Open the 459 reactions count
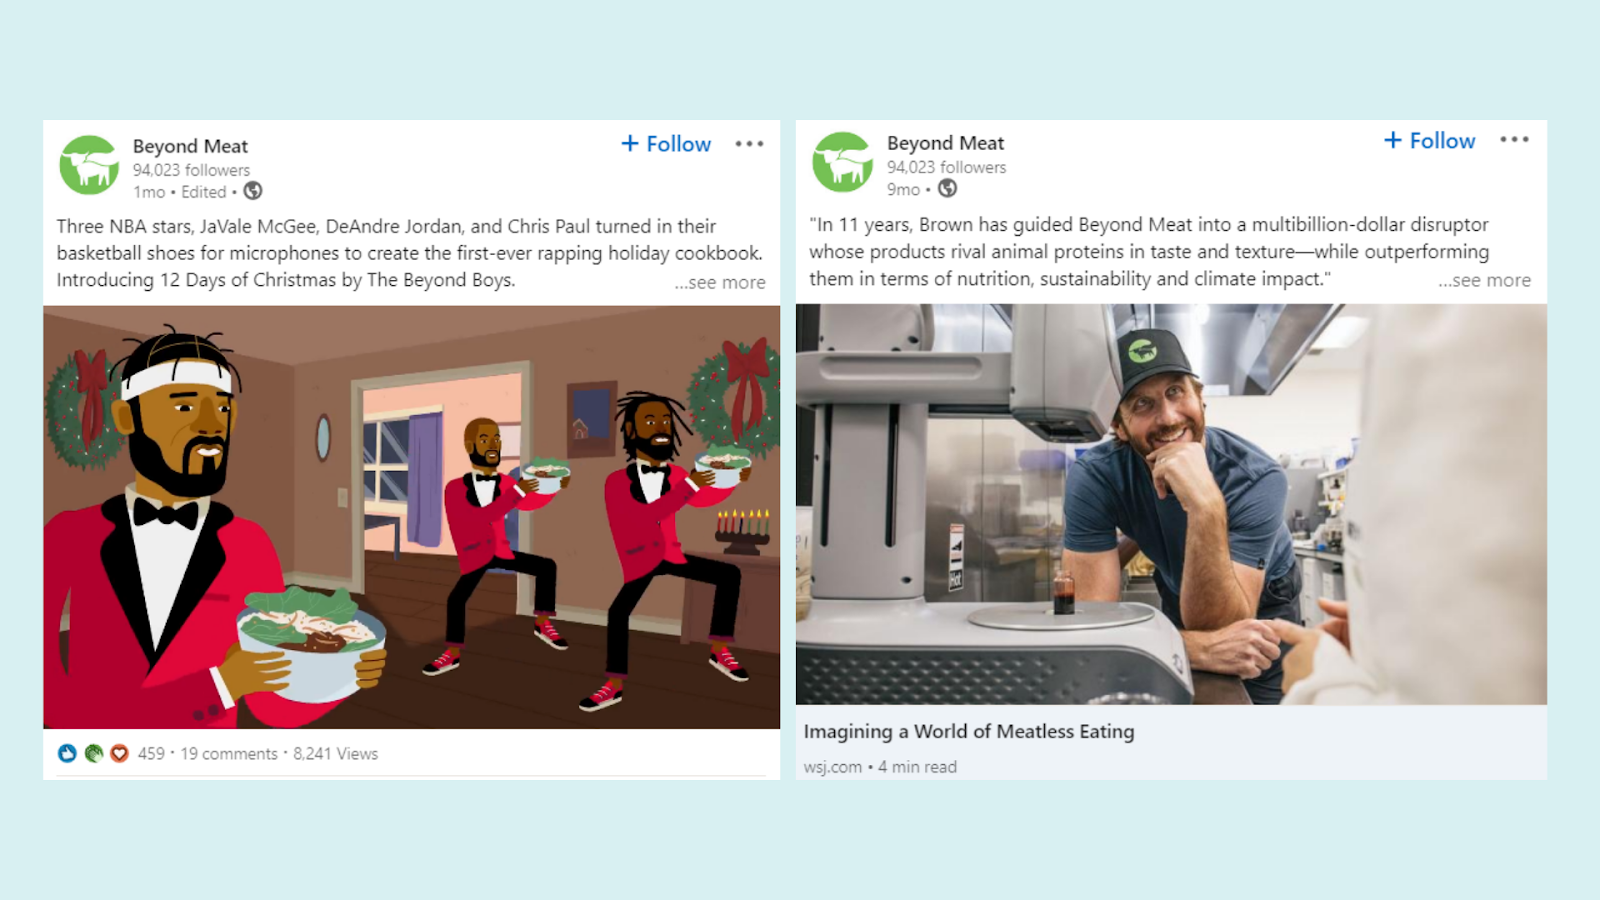 coord(151,754)
